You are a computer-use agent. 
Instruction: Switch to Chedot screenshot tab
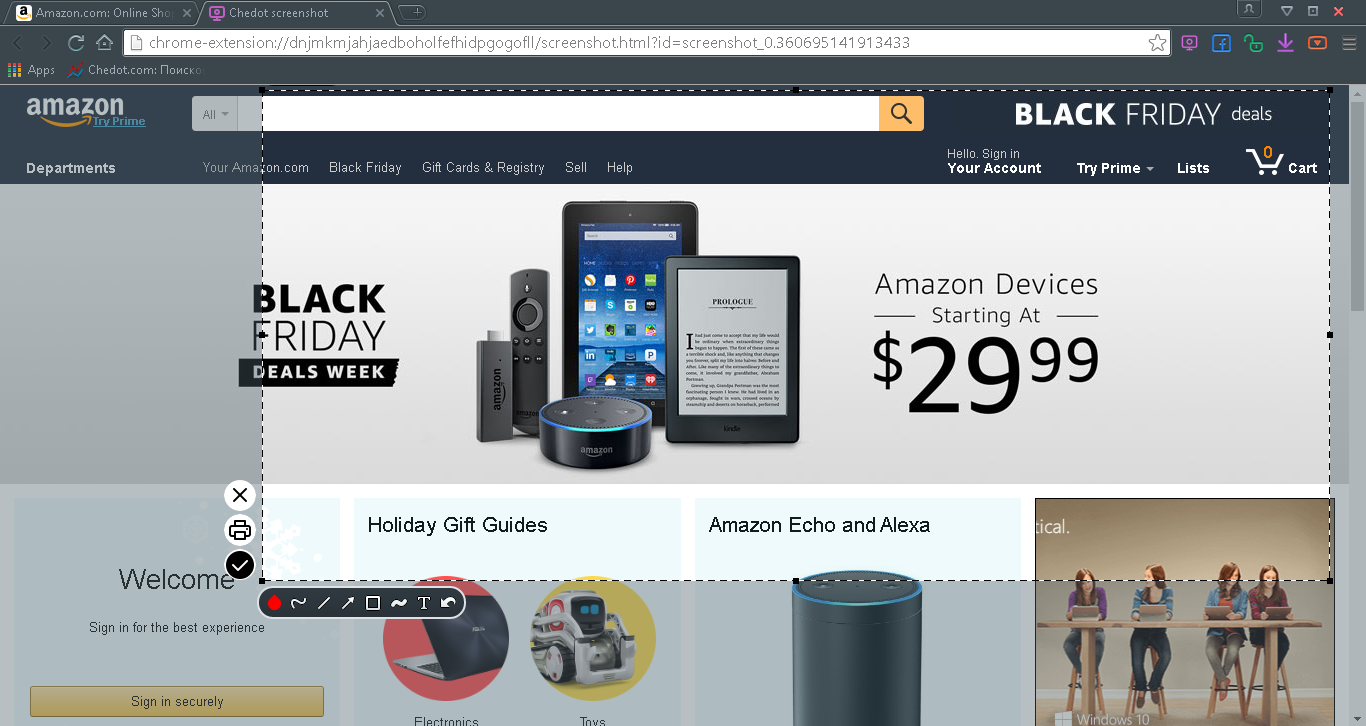[296, 13]
